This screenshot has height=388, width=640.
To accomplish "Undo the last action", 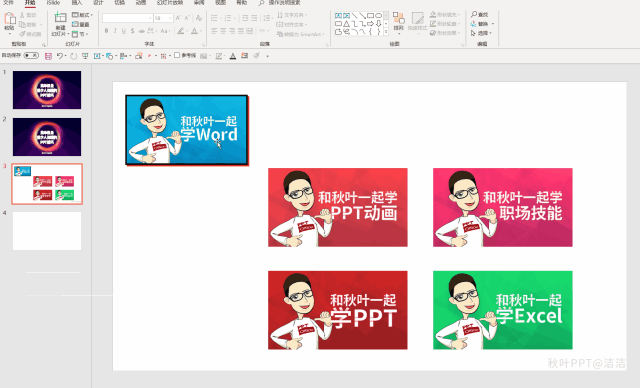I will click(60, 56).
